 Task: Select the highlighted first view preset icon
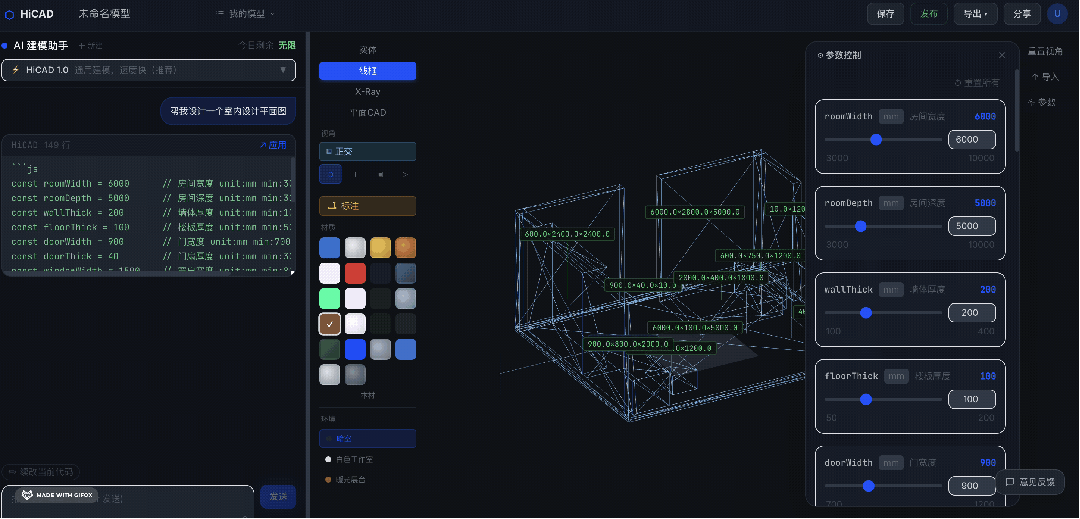[x=331, y=174]
